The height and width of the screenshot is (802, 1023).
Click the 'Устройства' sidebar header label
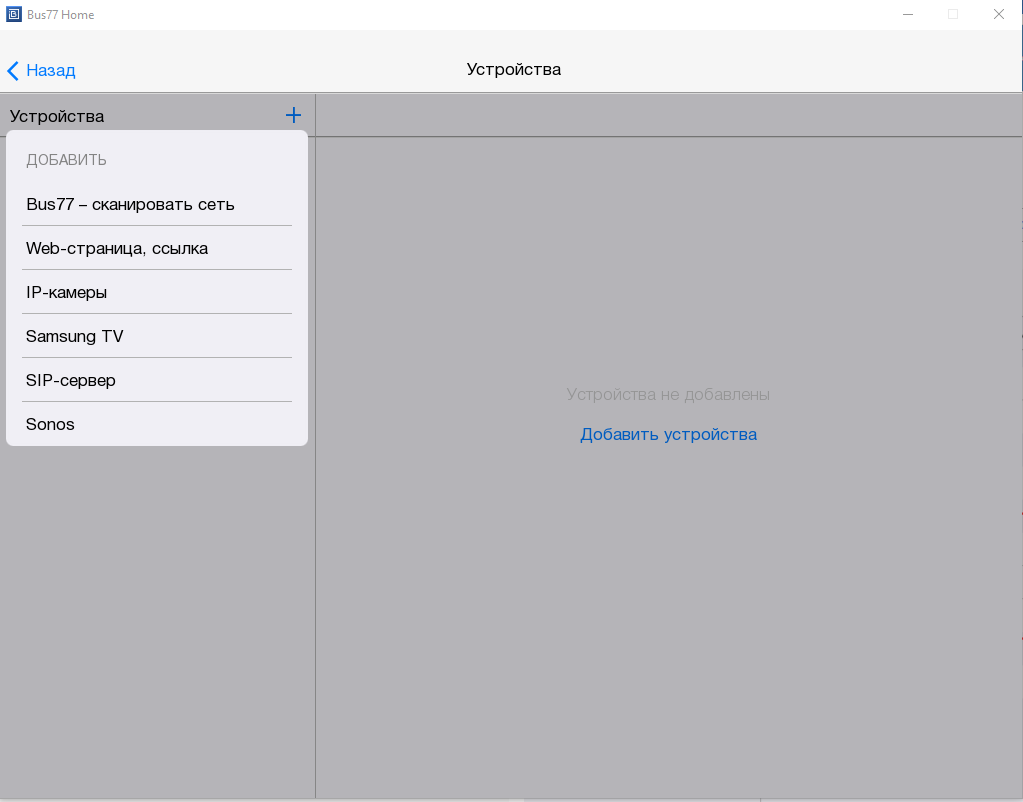coord(57,116)
